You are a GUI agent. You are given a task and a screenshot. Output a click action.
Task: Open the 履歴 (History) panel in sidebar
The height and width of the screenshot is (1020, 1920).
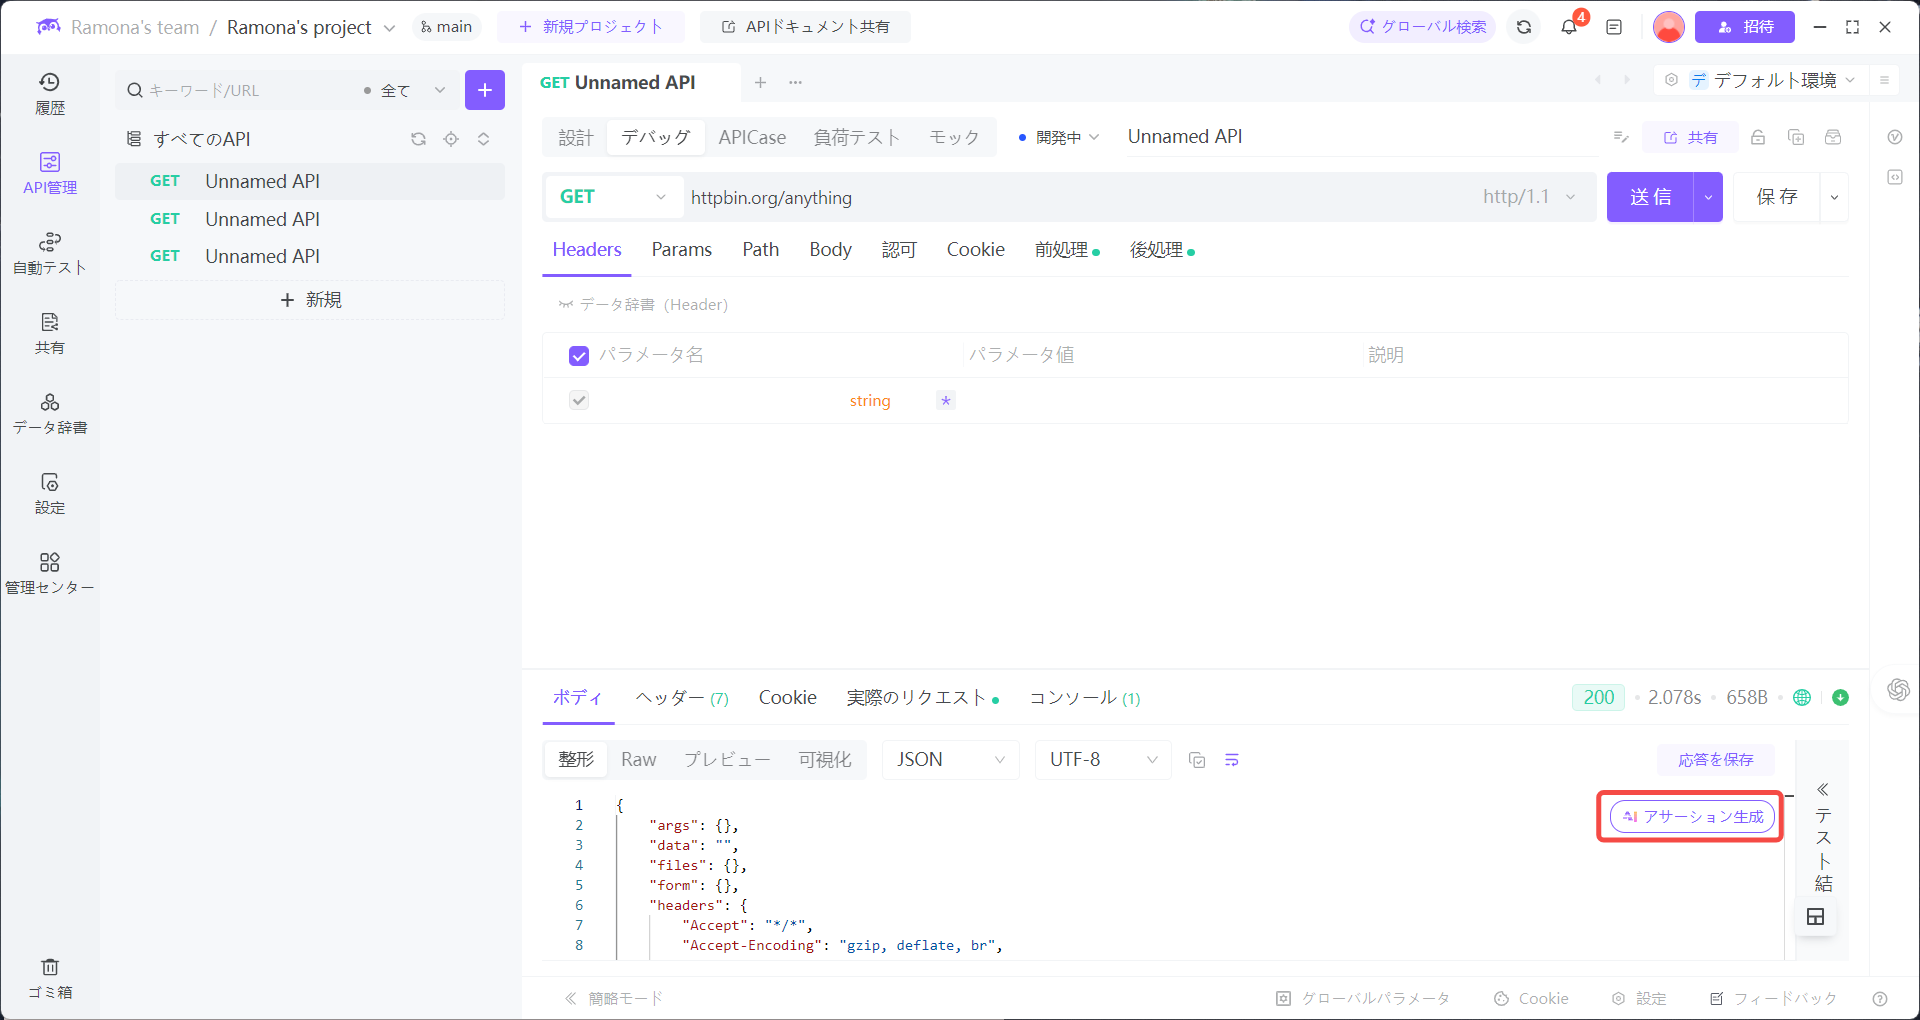point(50,92)
